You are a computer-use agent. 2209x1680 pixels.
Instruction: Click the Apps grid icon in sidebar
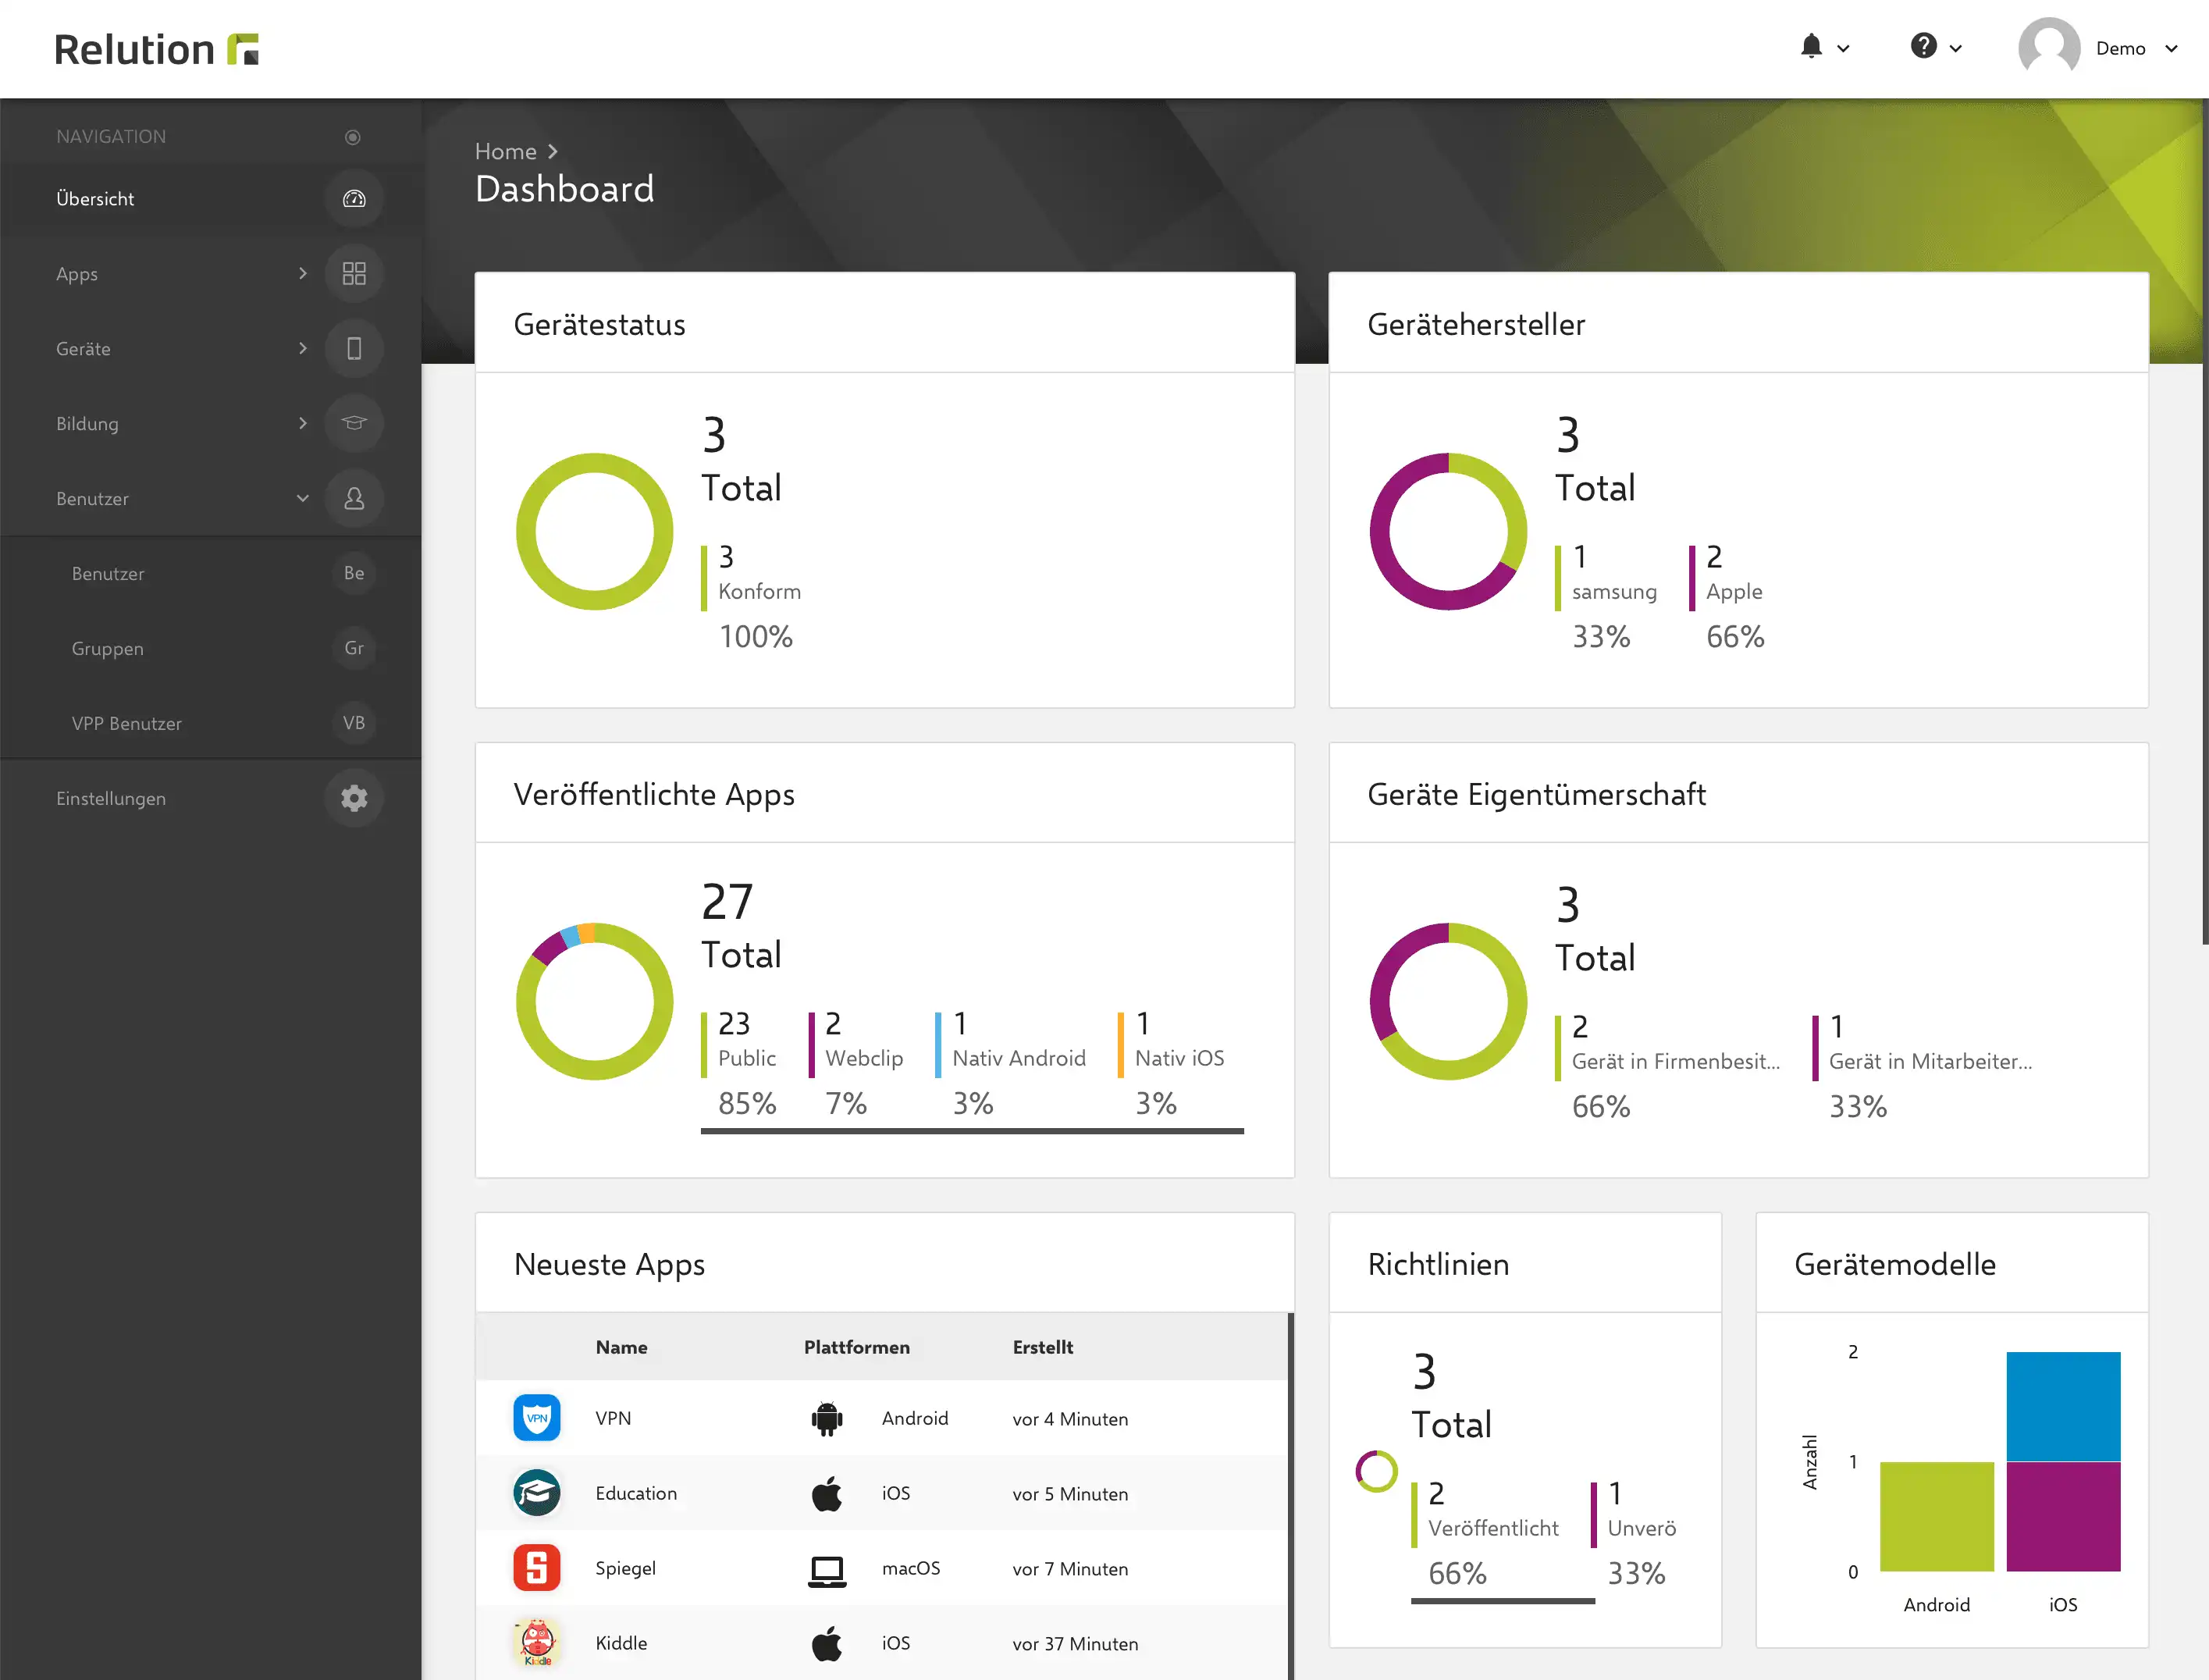[x=354, y=274]
